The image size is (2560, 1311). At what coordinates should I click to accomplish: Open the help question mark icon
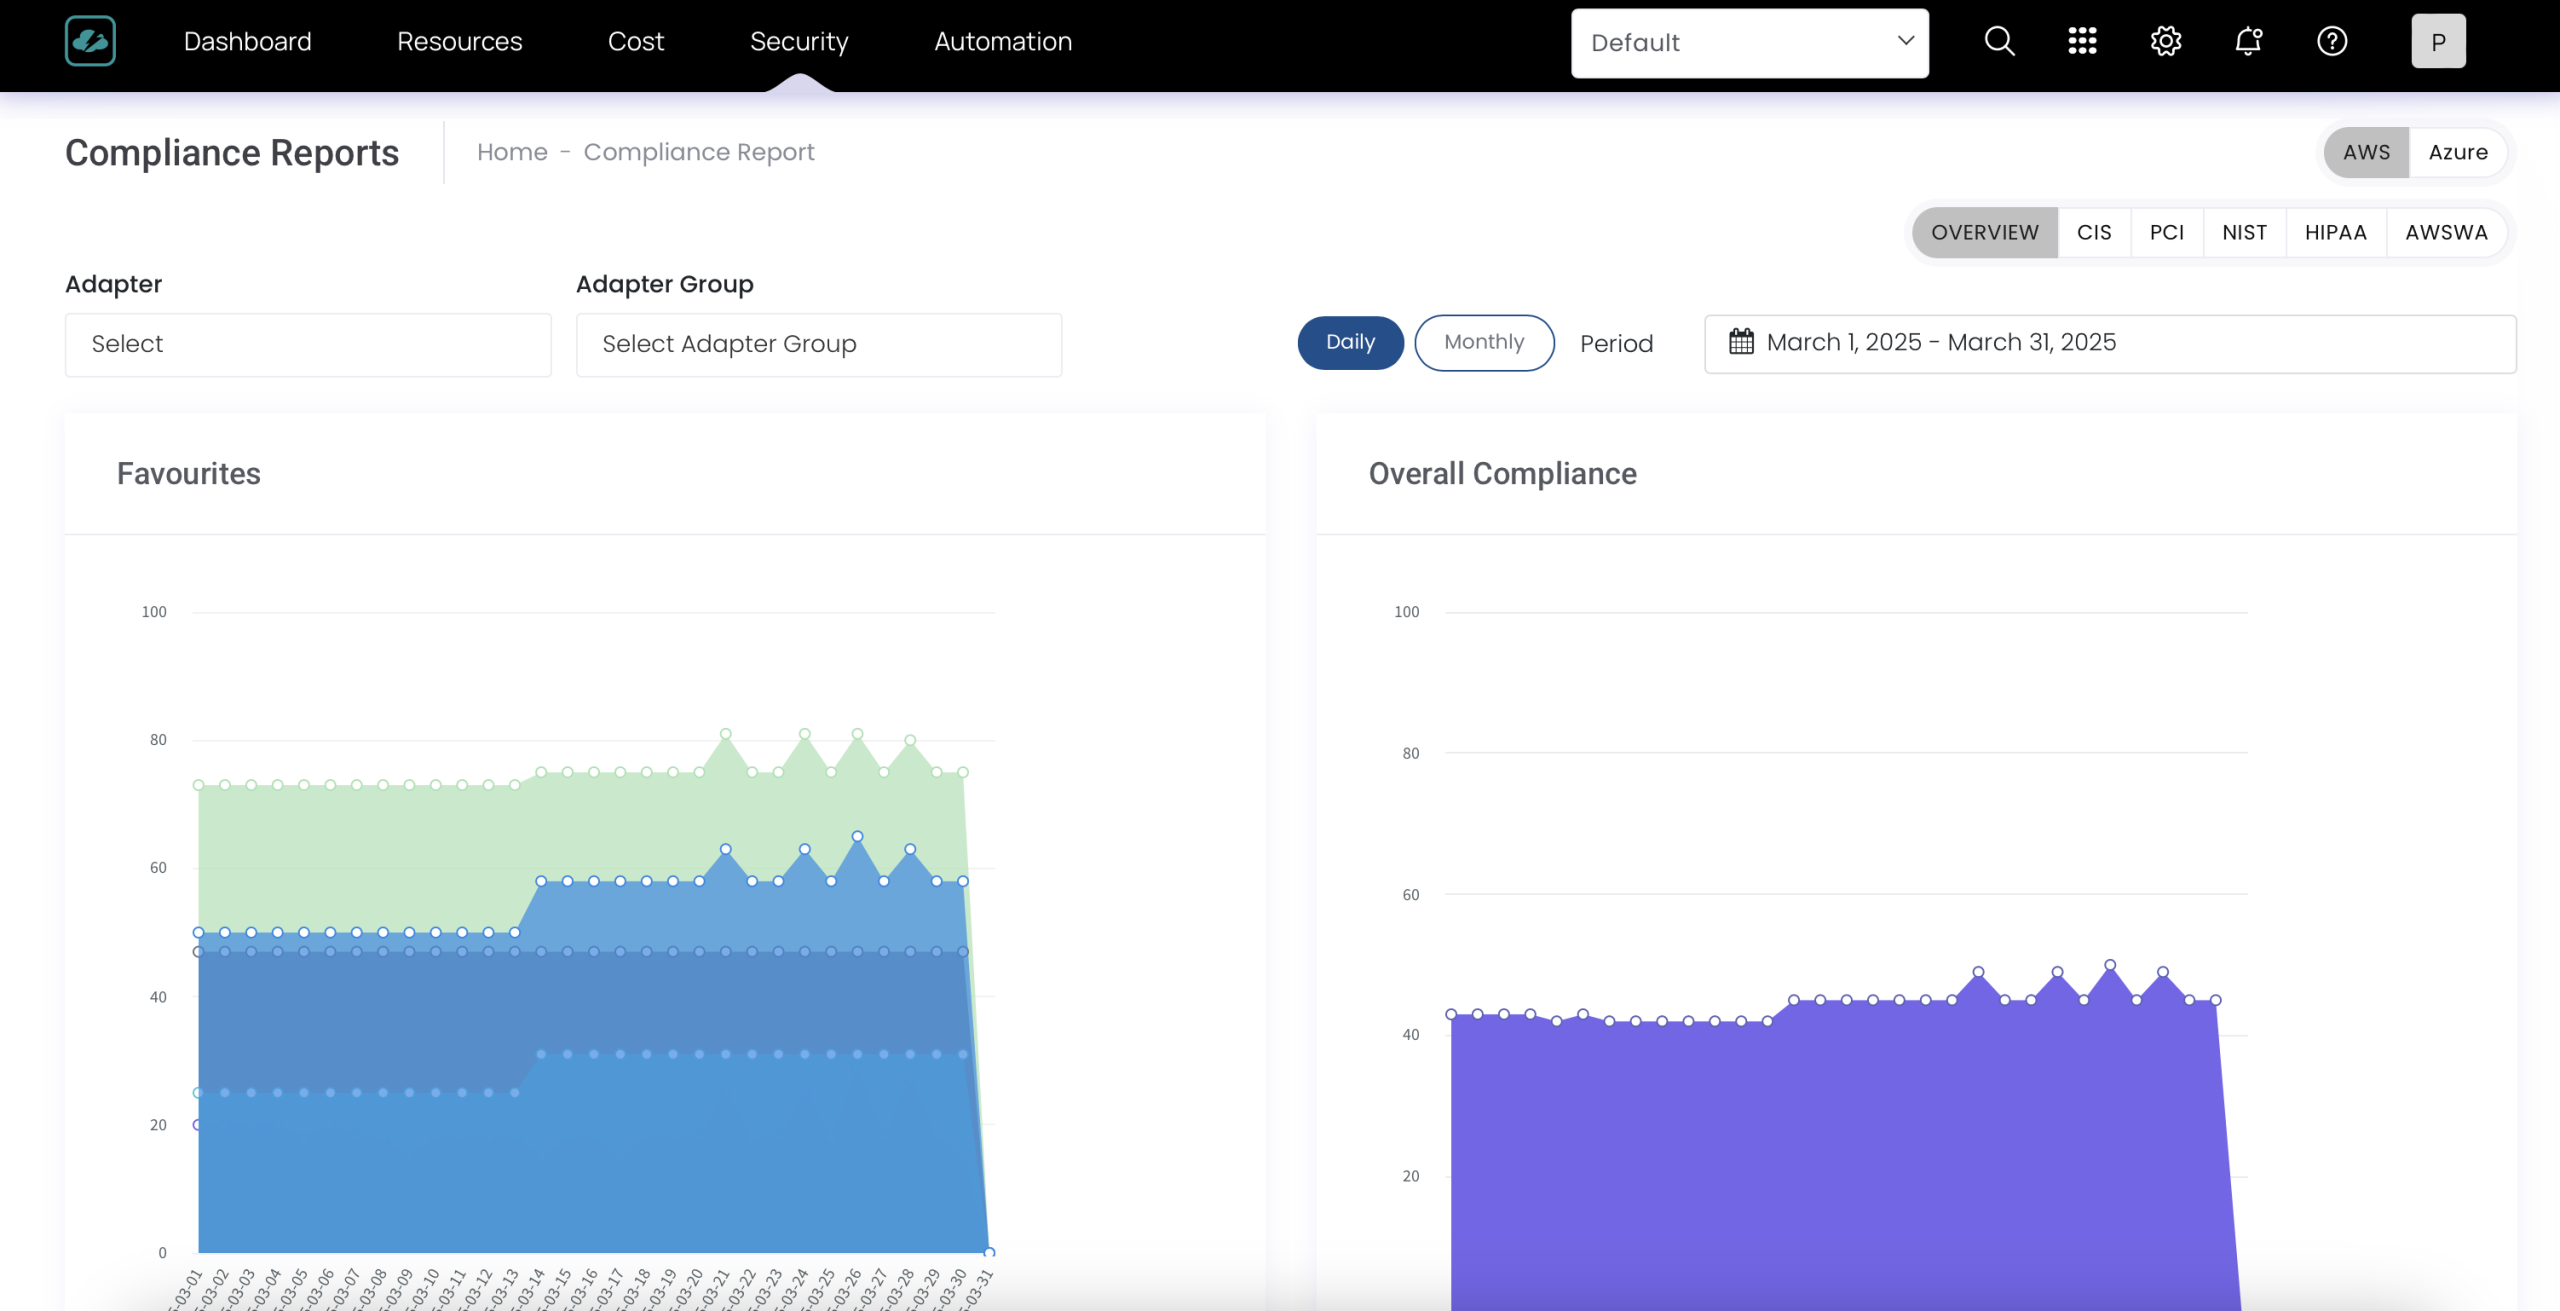[2332, 41]
